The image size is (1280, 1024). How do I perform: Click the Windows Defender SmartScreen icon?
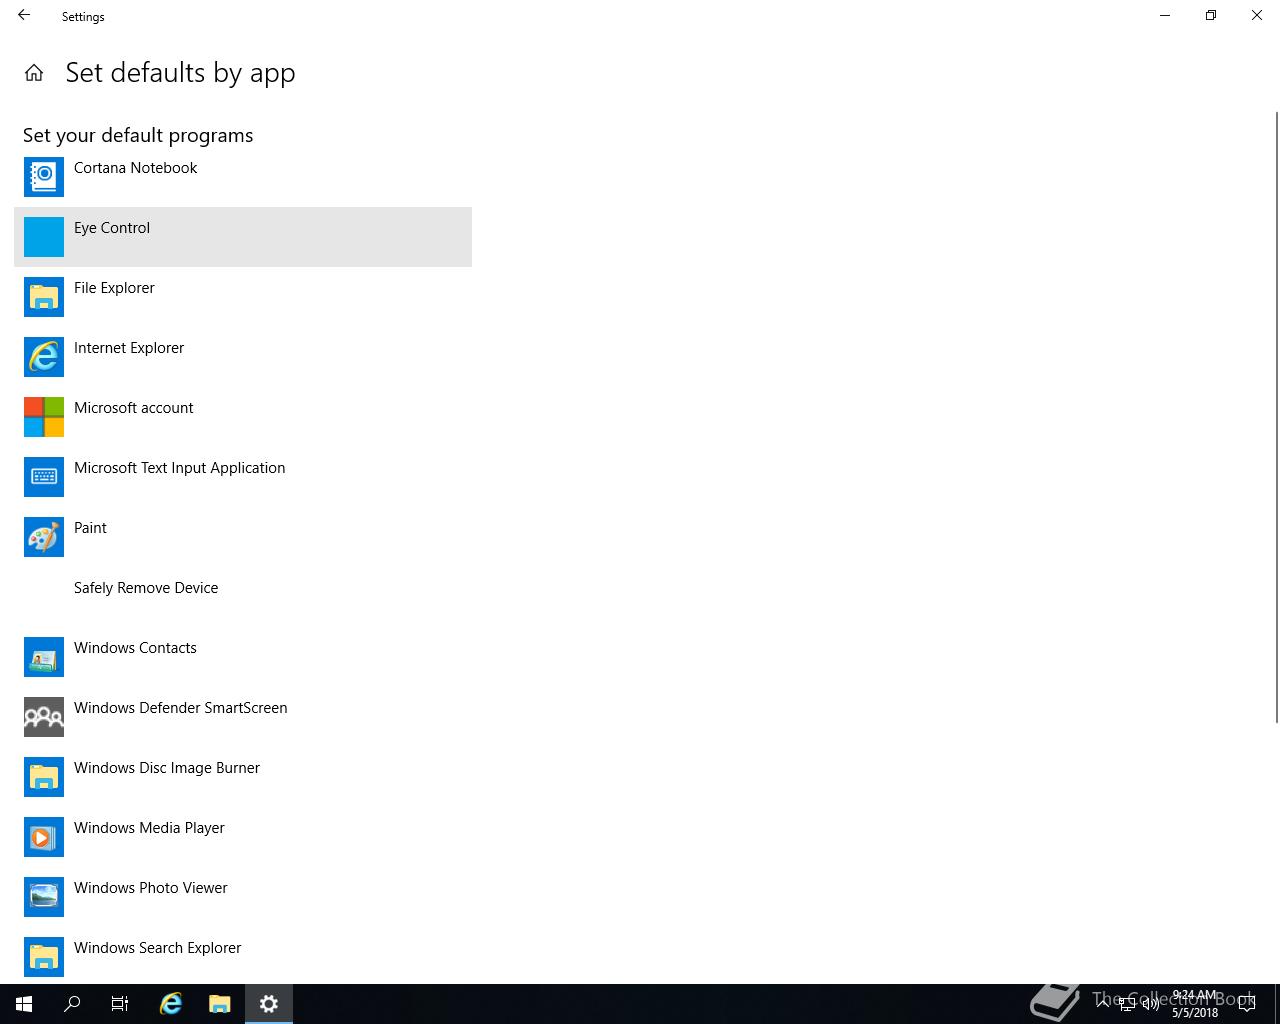pos(44,717)
